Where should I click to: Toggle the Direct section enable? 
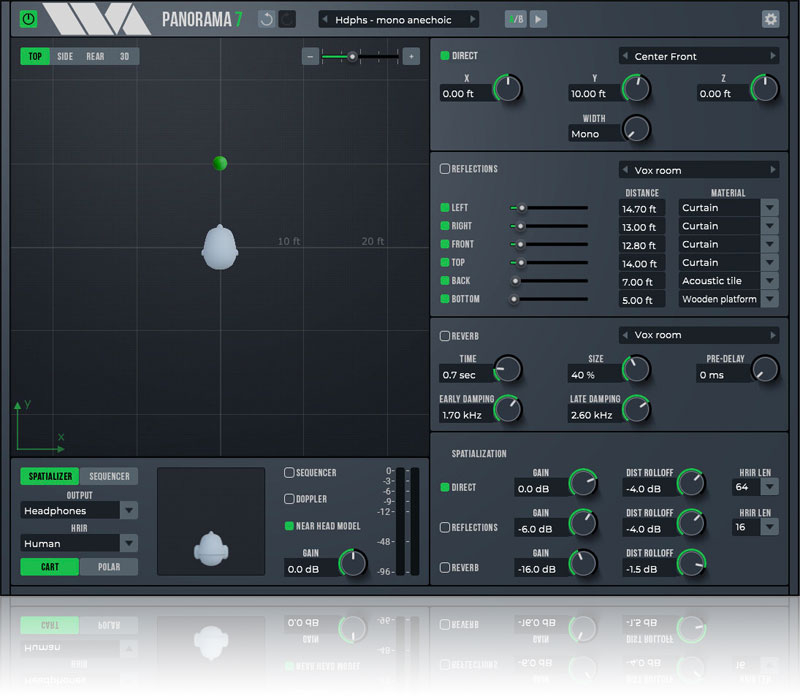(445, 56)
